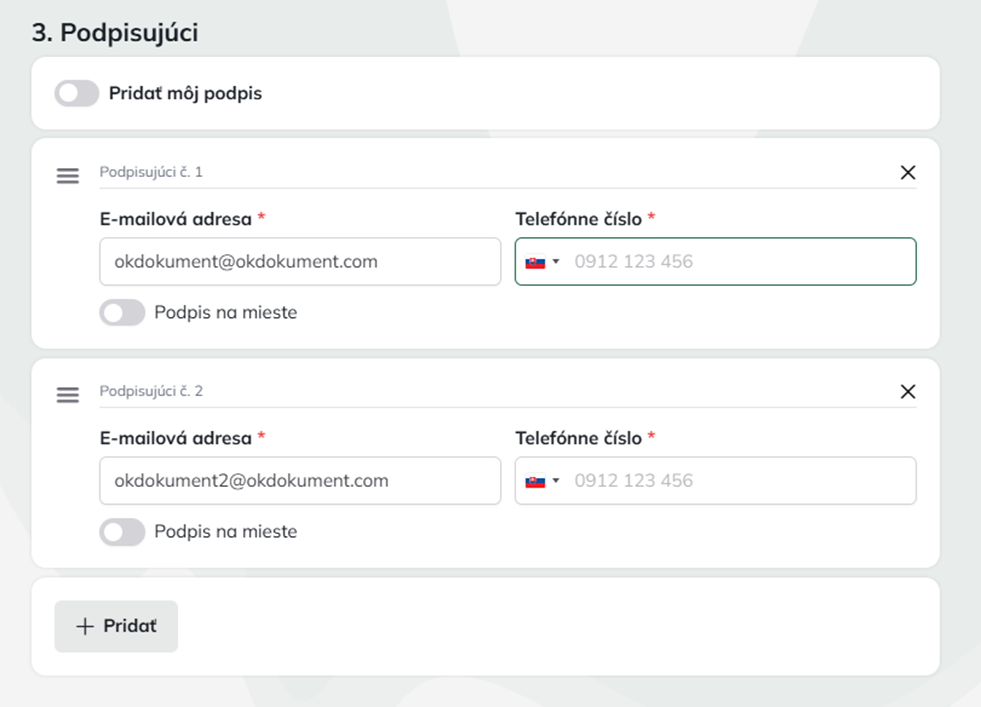Toggle Podpis na mieste for signer 1
This screenshot has width=981, height=707.
[x=122, y=313]
